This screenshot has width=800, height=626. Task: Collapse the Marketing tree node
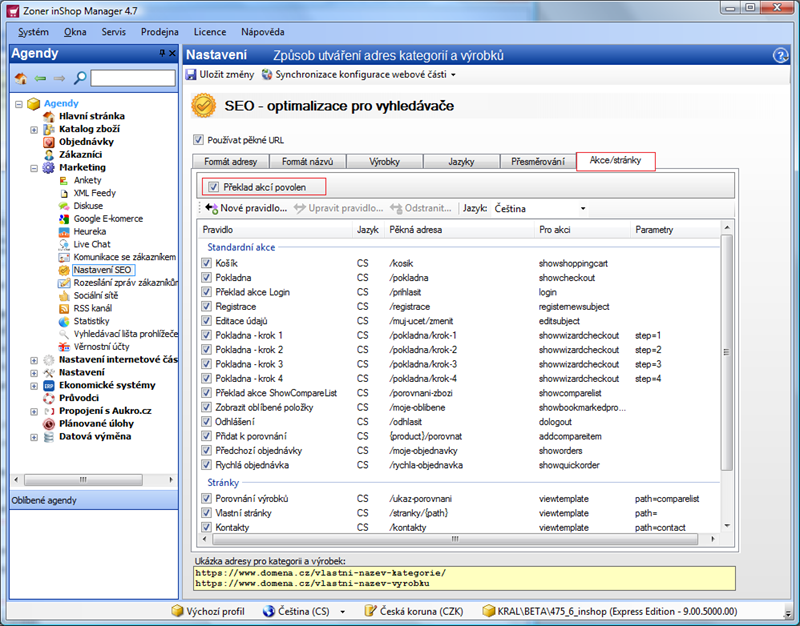(34, 168)
